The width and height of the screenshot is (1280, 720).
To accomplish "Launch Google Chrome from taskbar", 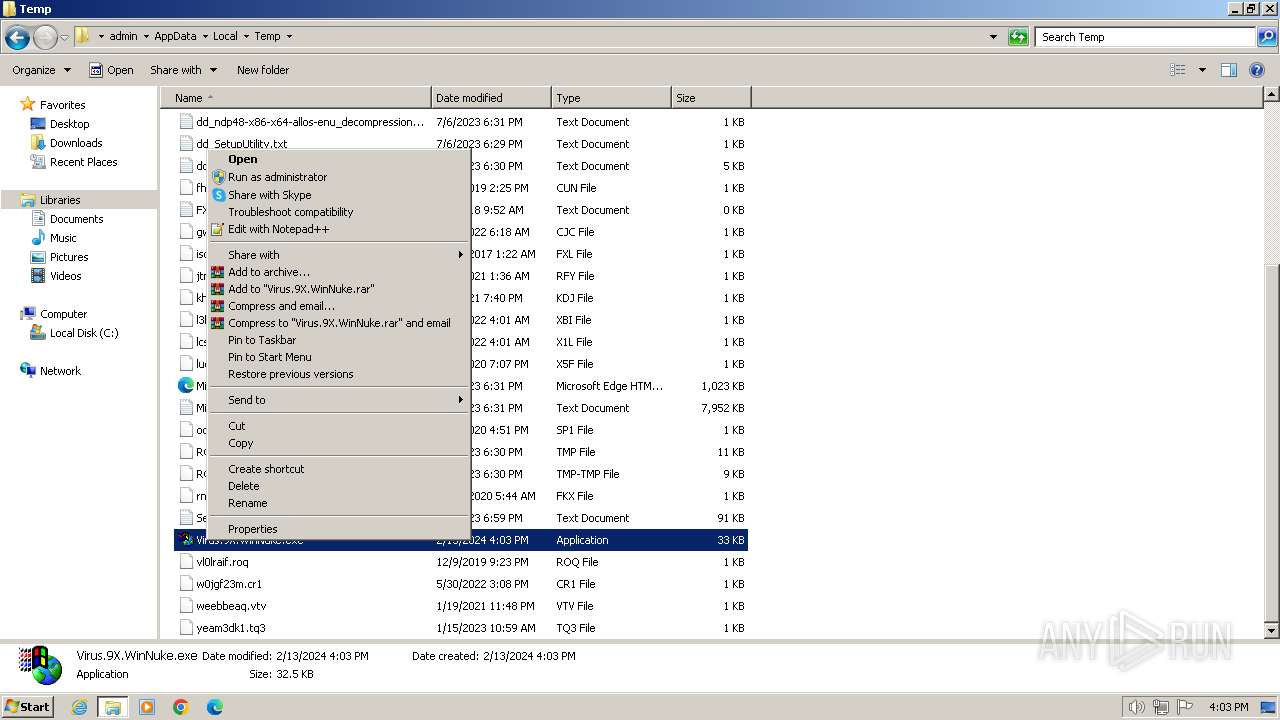I will coord(181,707).
